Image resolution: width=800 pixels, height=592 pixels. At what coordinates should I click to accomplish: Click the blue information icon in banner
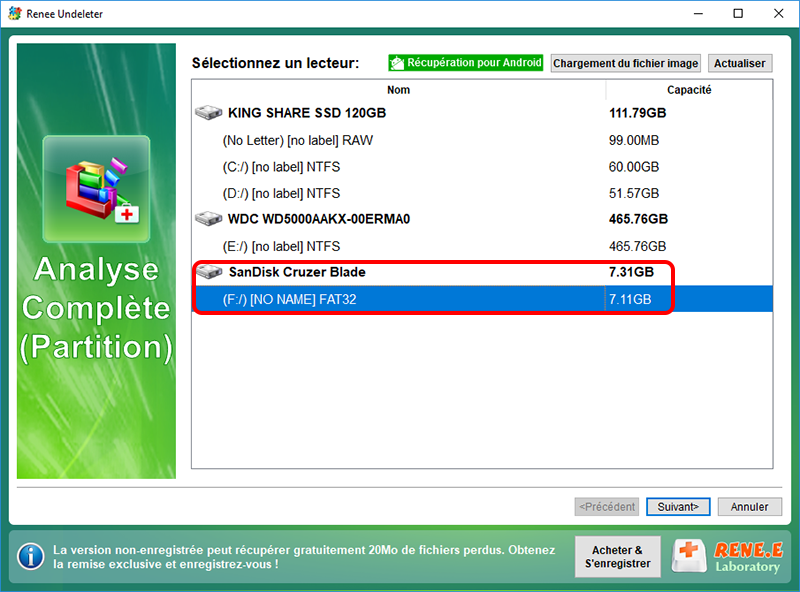tap(31, 556)
